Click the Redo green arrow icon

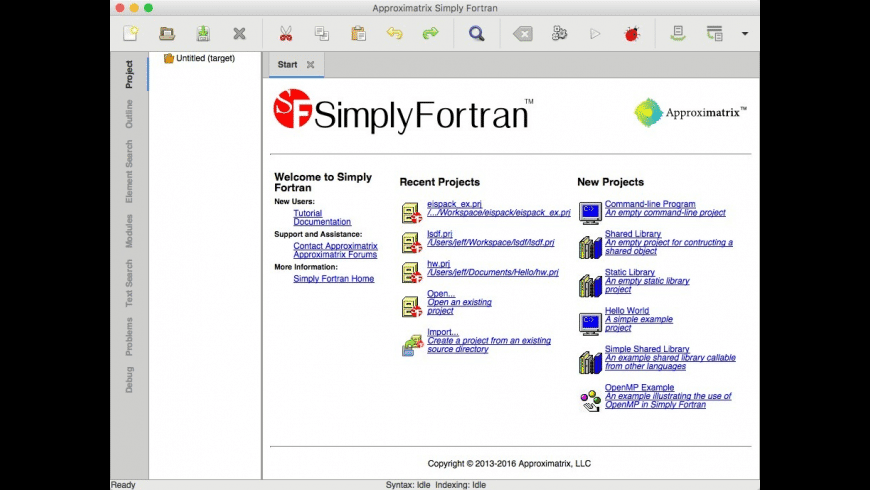[x=431, y=33]
